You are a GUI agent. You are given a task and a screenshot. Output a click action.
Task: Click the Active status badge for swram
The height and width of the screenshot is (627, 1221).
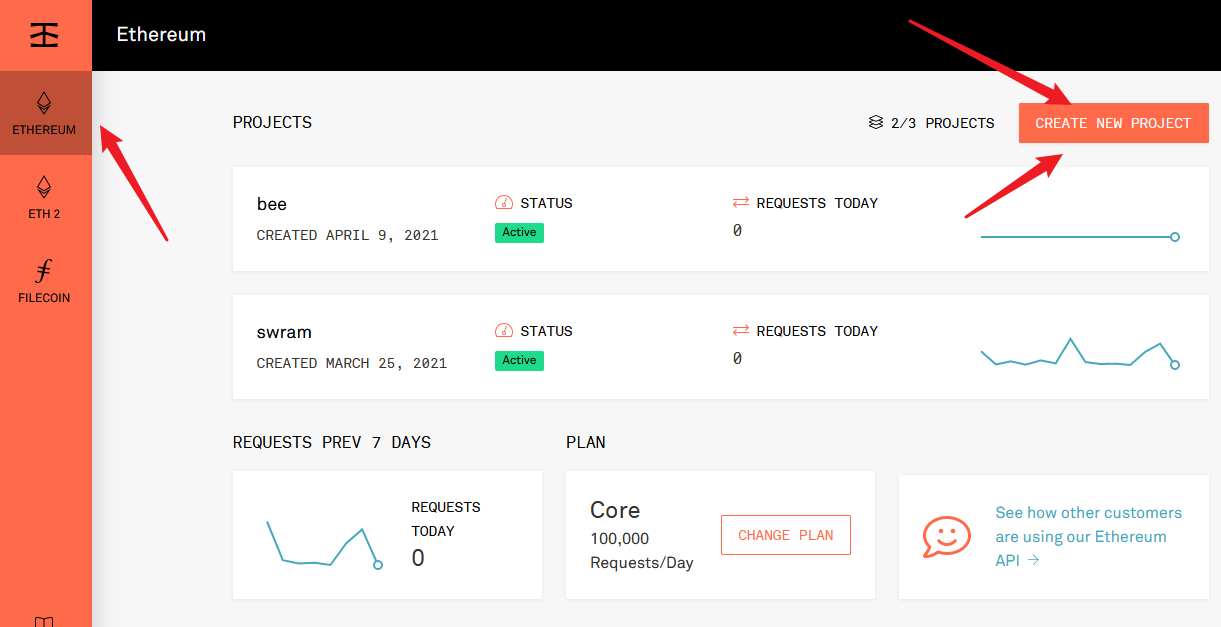[519, 361]
